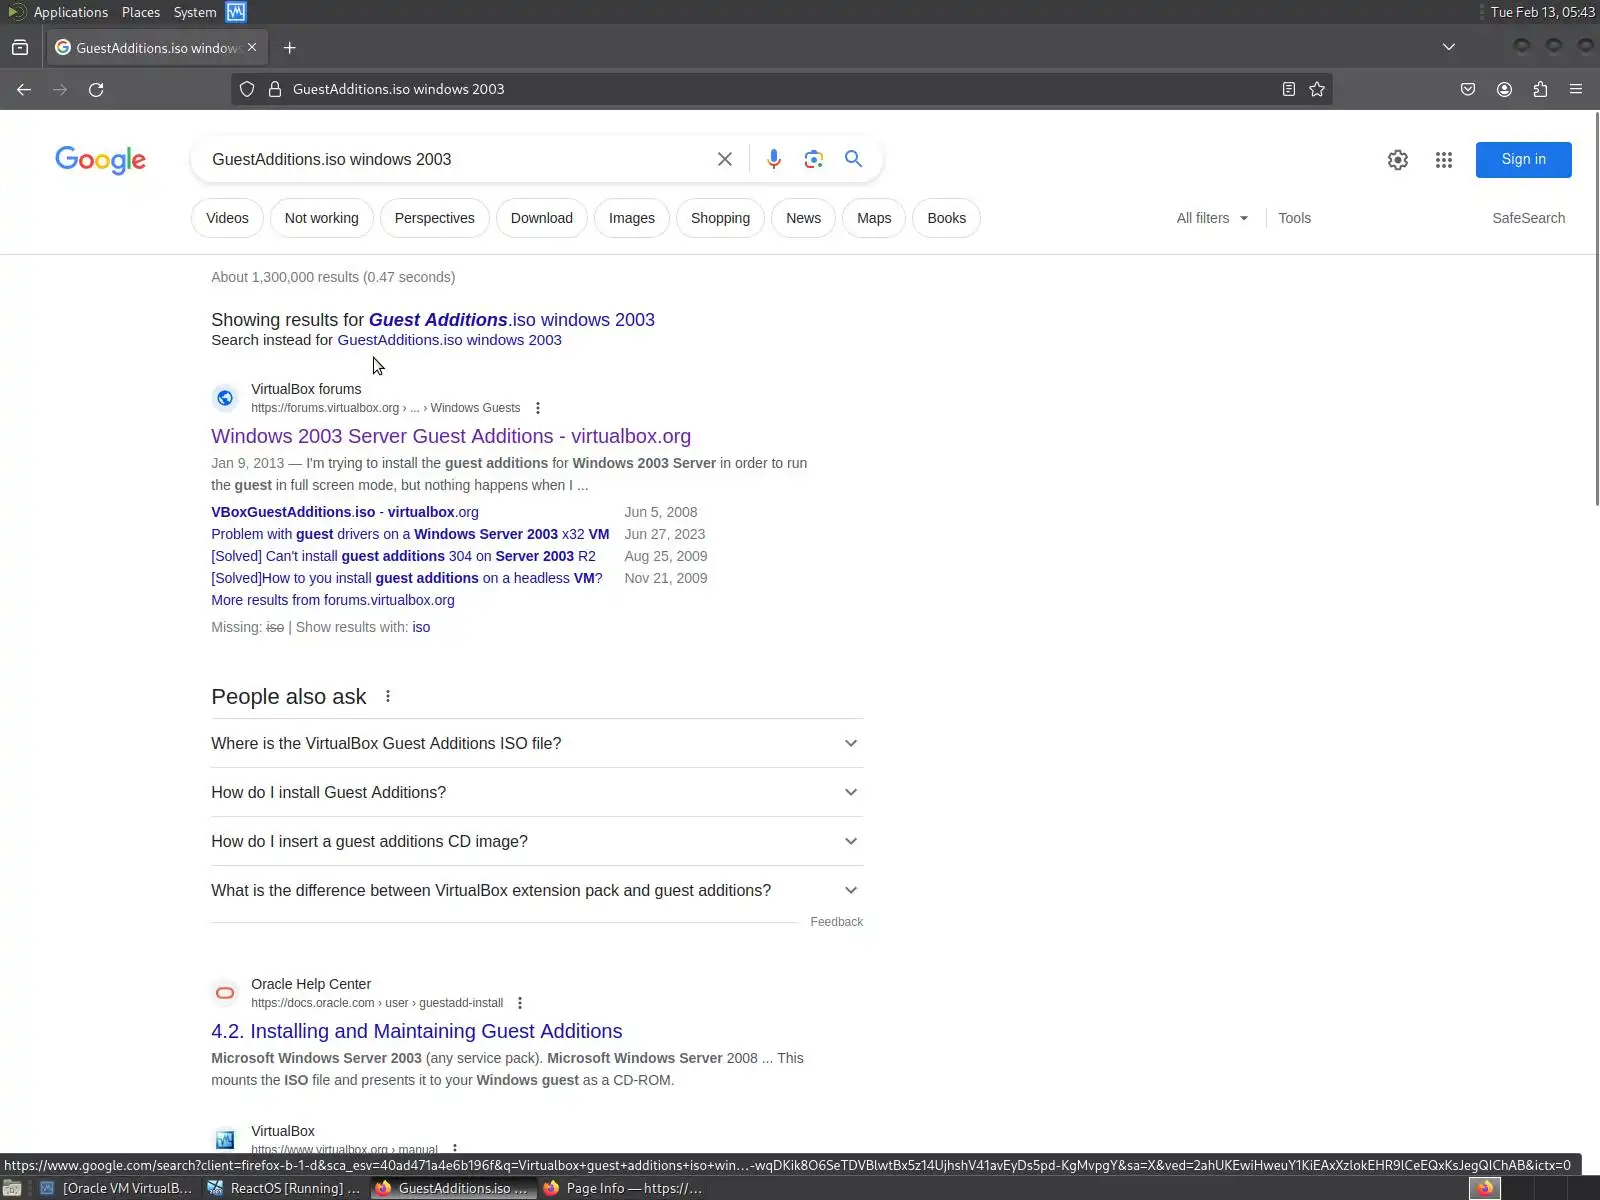Close the GuestAdditions.iso browser tab
Viewport: 1600px width, 1200px height.
tap(252, 47)
